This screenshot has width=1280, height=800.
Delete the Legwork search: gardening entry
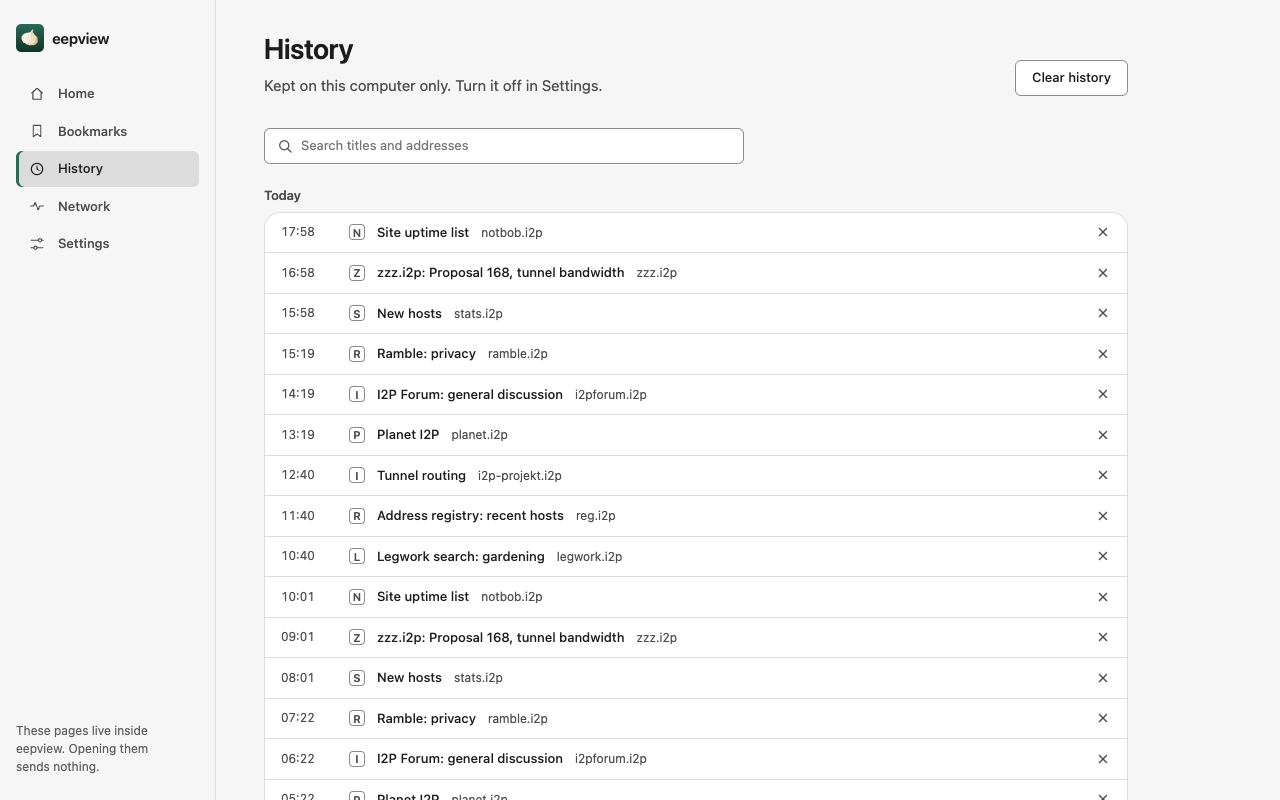(1103, 556)
